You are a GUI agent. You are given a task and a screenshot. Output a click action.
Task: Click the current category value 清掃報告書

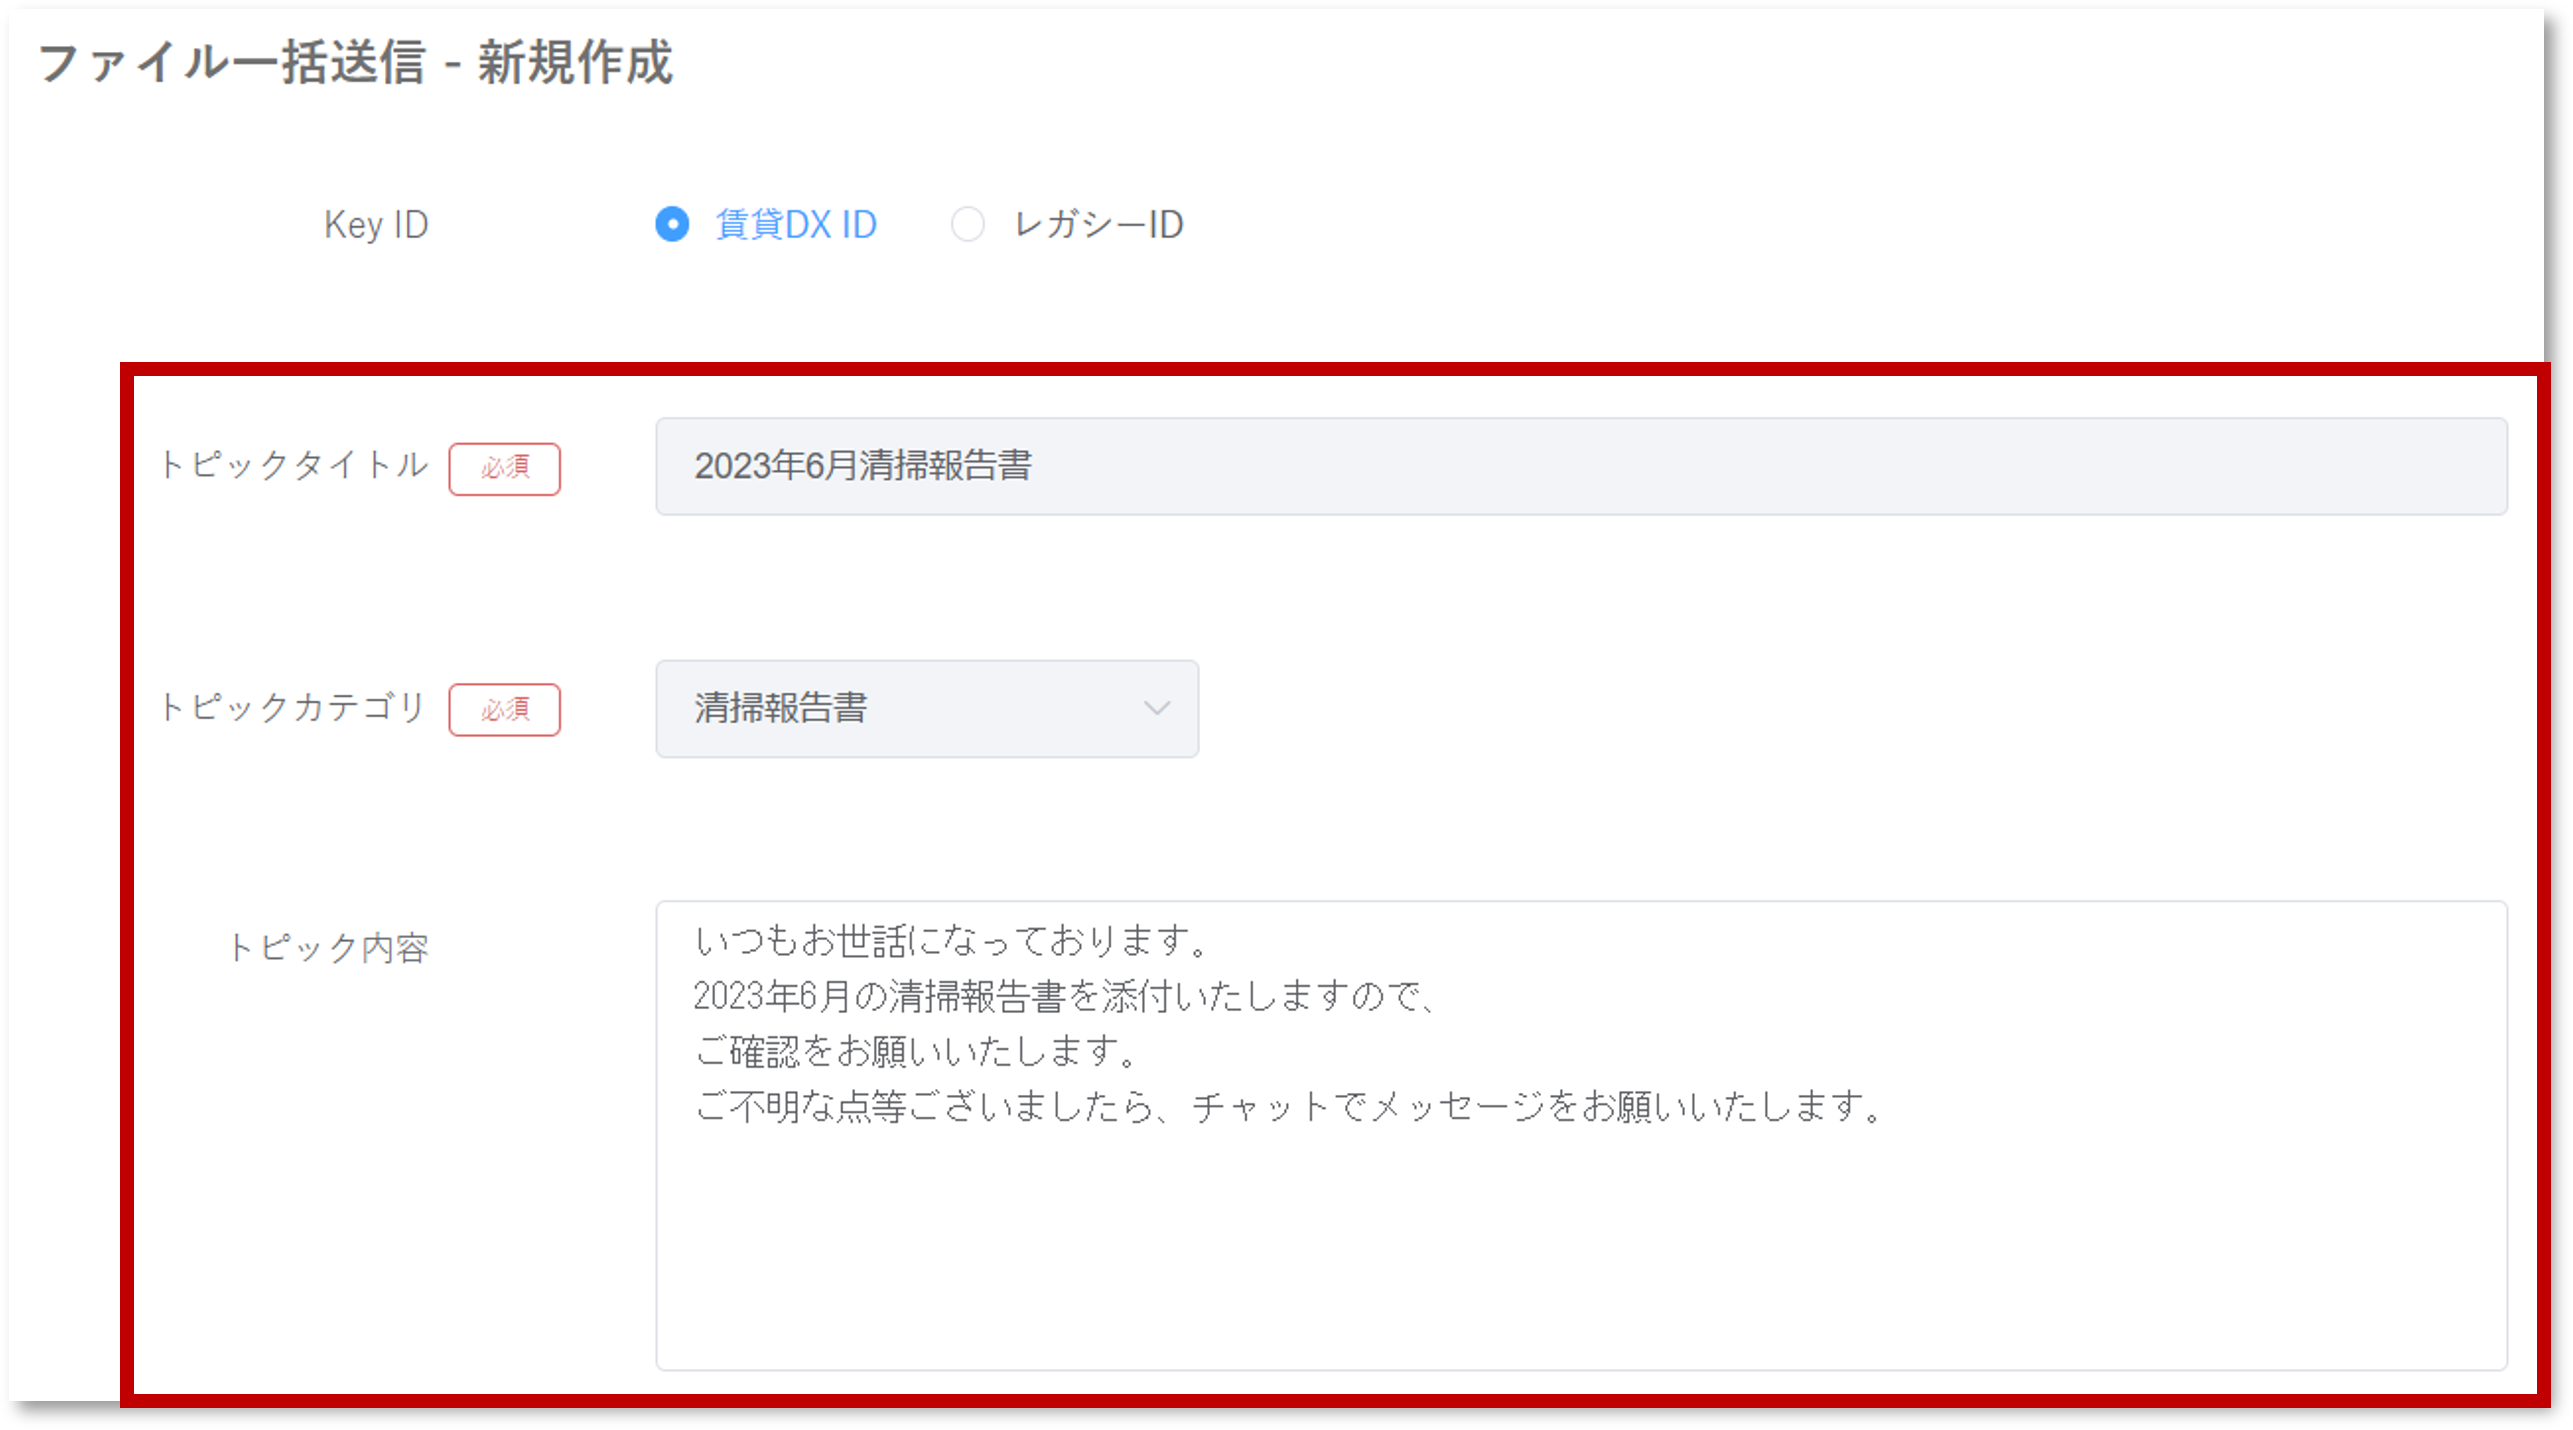780,709
